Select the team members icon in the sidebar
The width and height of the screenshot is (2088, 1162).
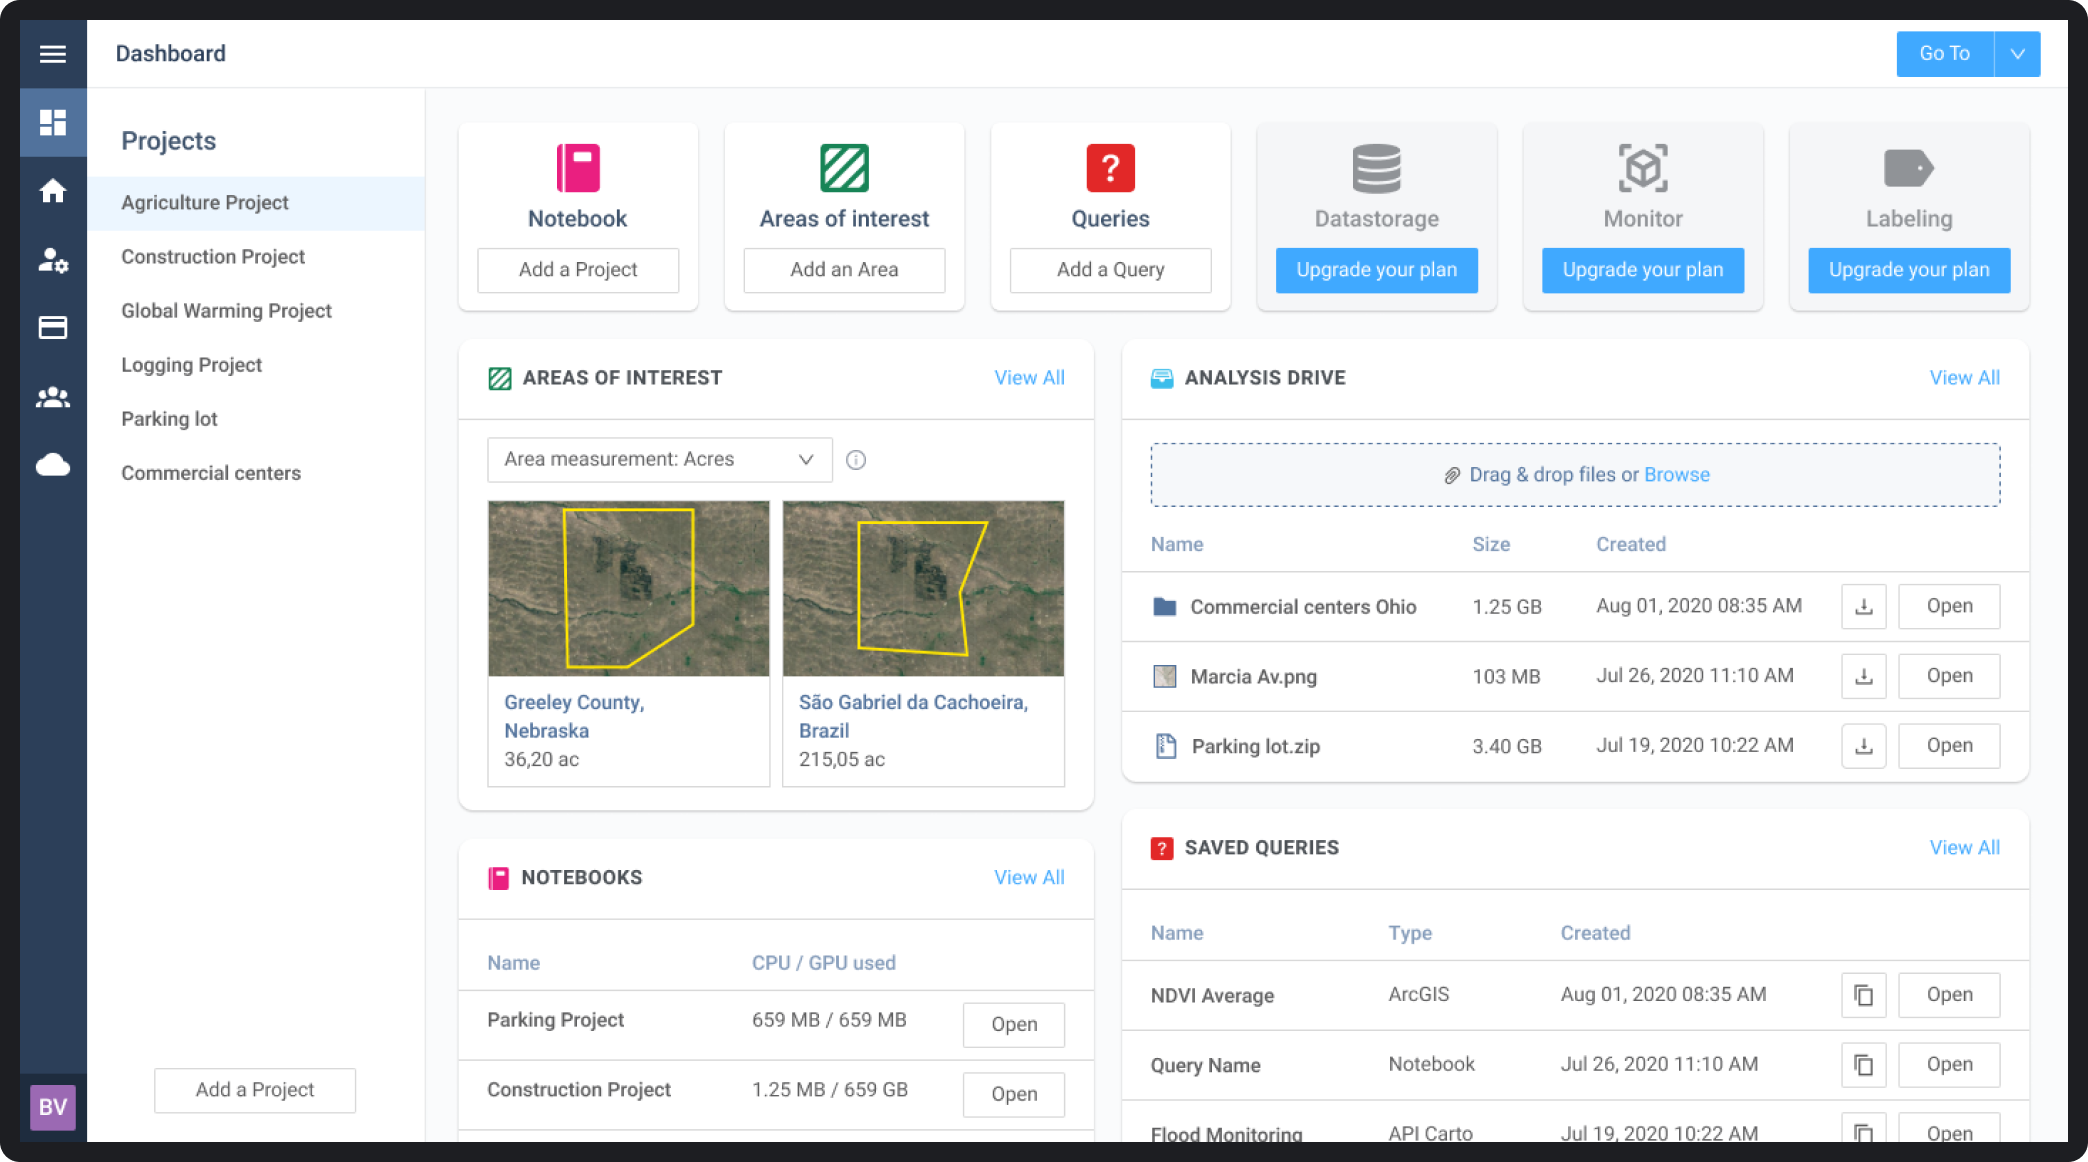53,397
